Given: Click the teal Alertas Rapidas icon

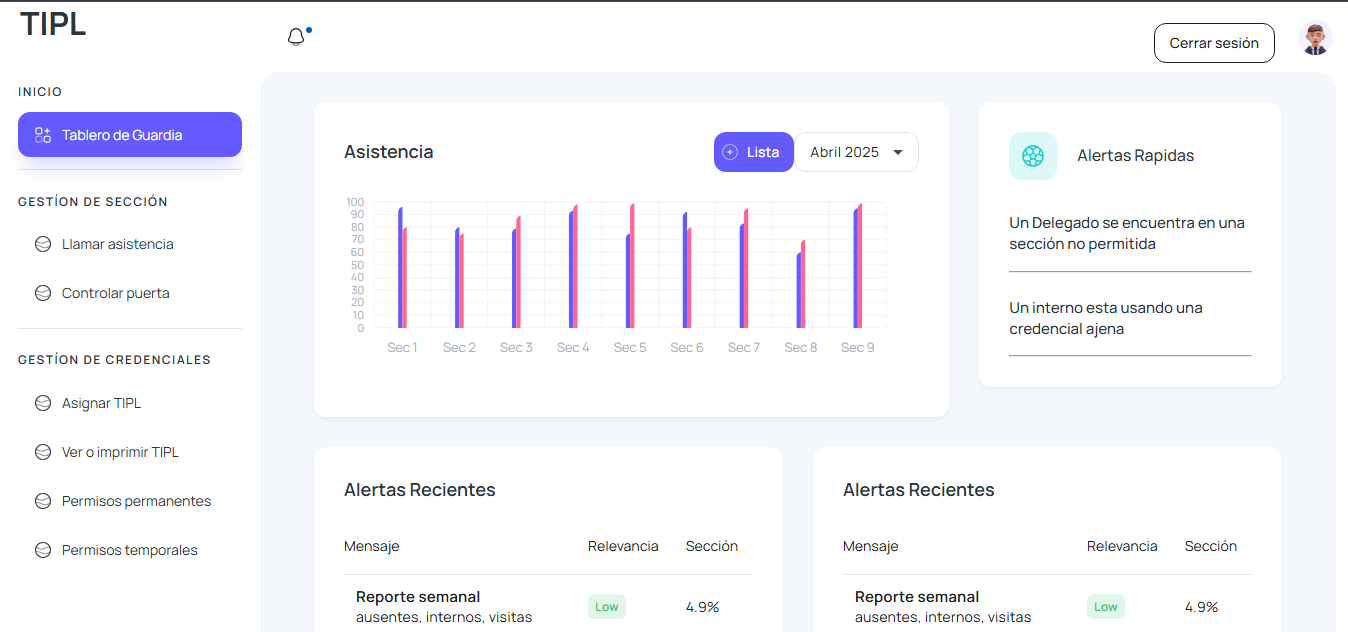Looking at the screenshot, I should (x=1033, y=156).
